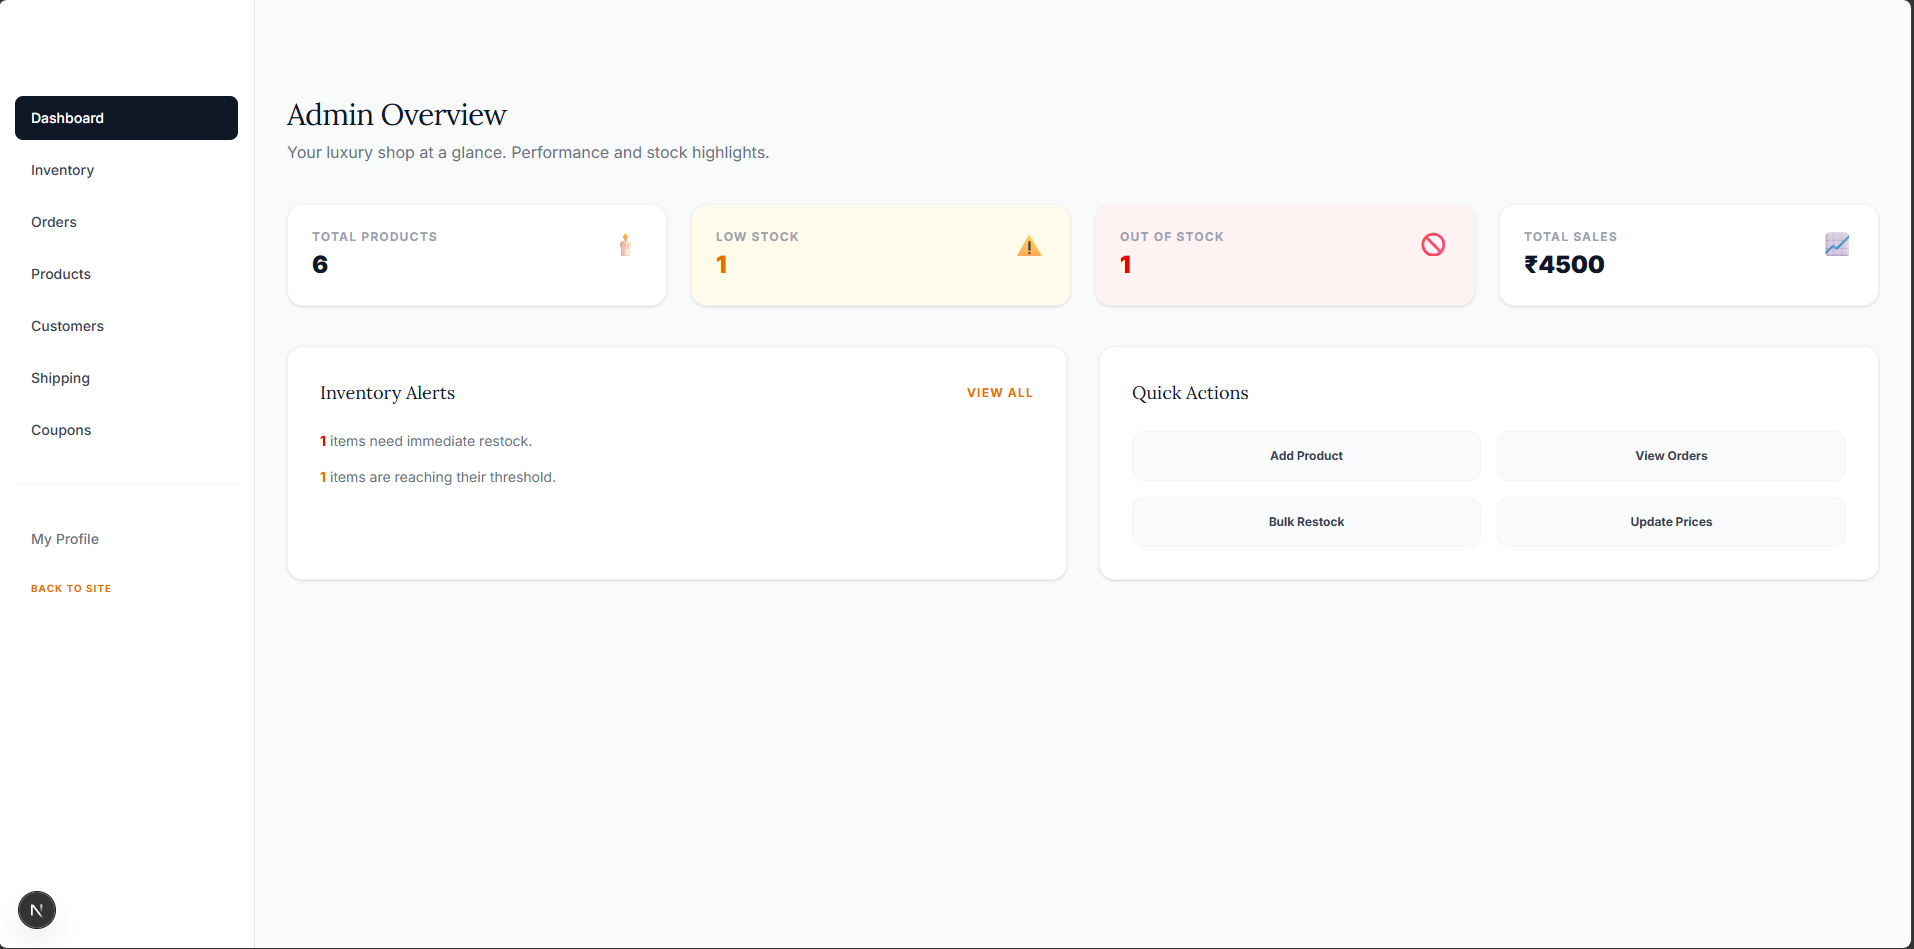The width and height of the screenshot is (1914, 949).
Task: Click the Admin Overview heading
Action: point(397,115)
